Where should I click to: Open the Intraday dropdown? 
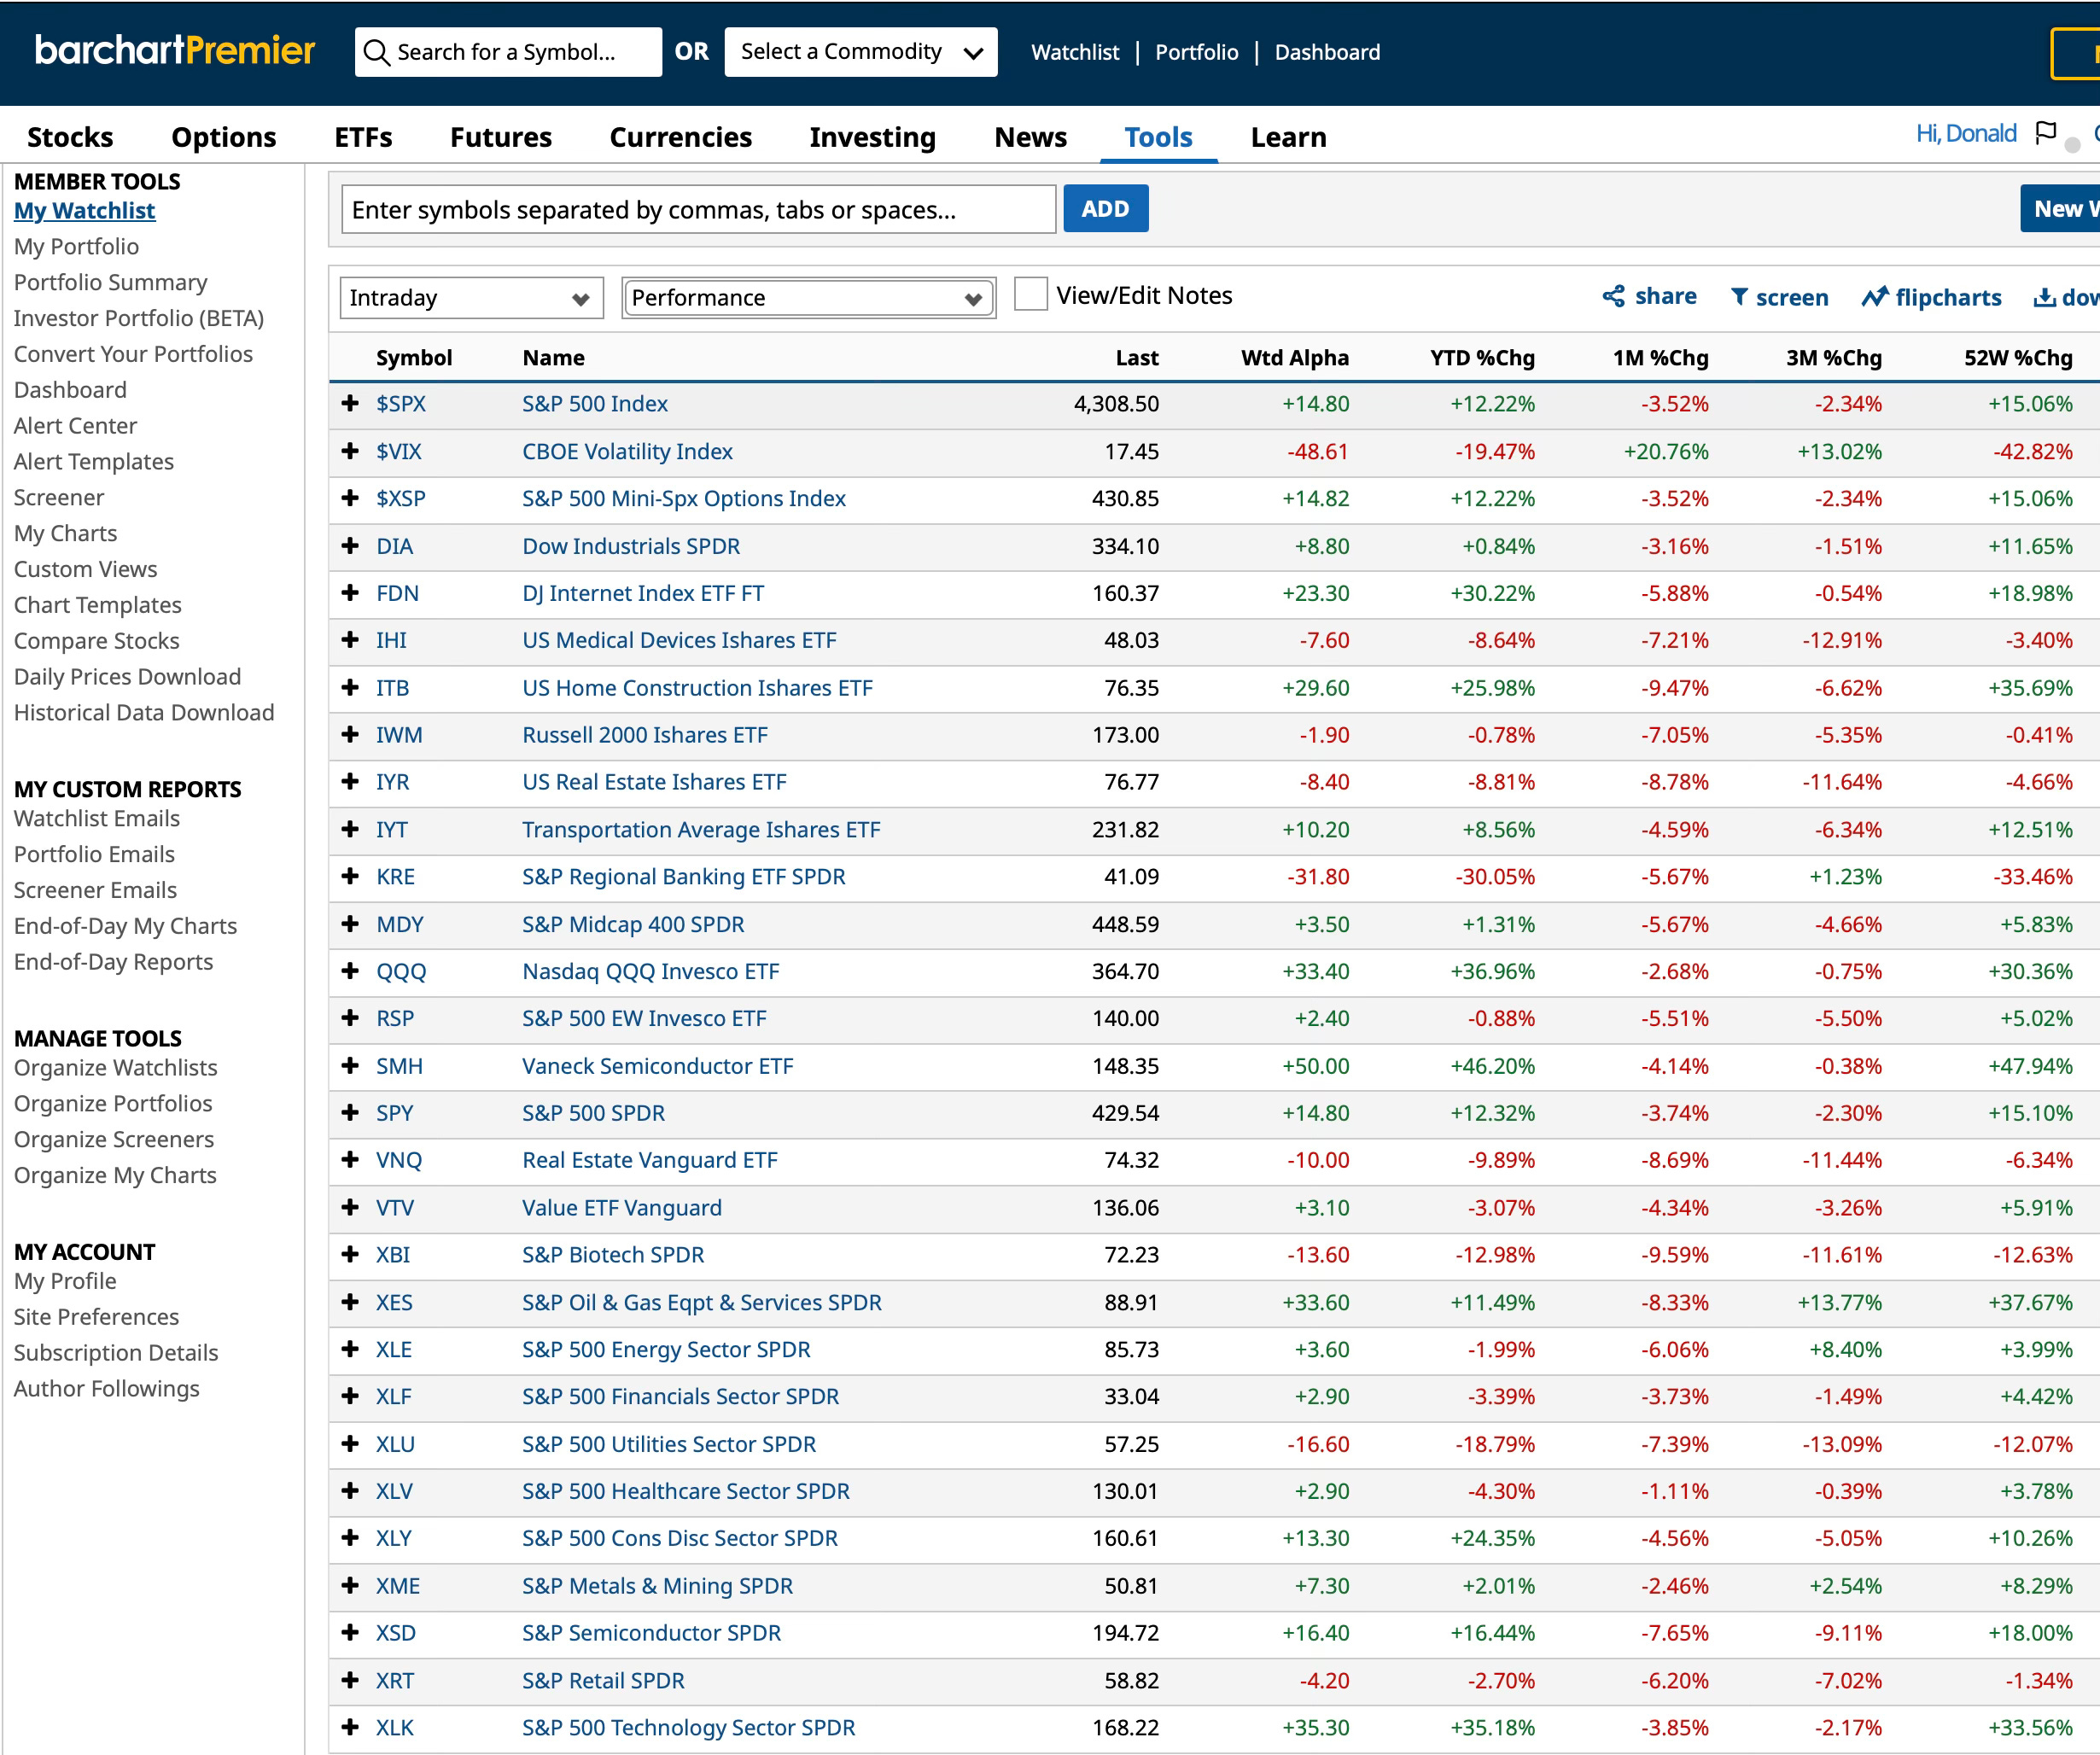point(471,298)
